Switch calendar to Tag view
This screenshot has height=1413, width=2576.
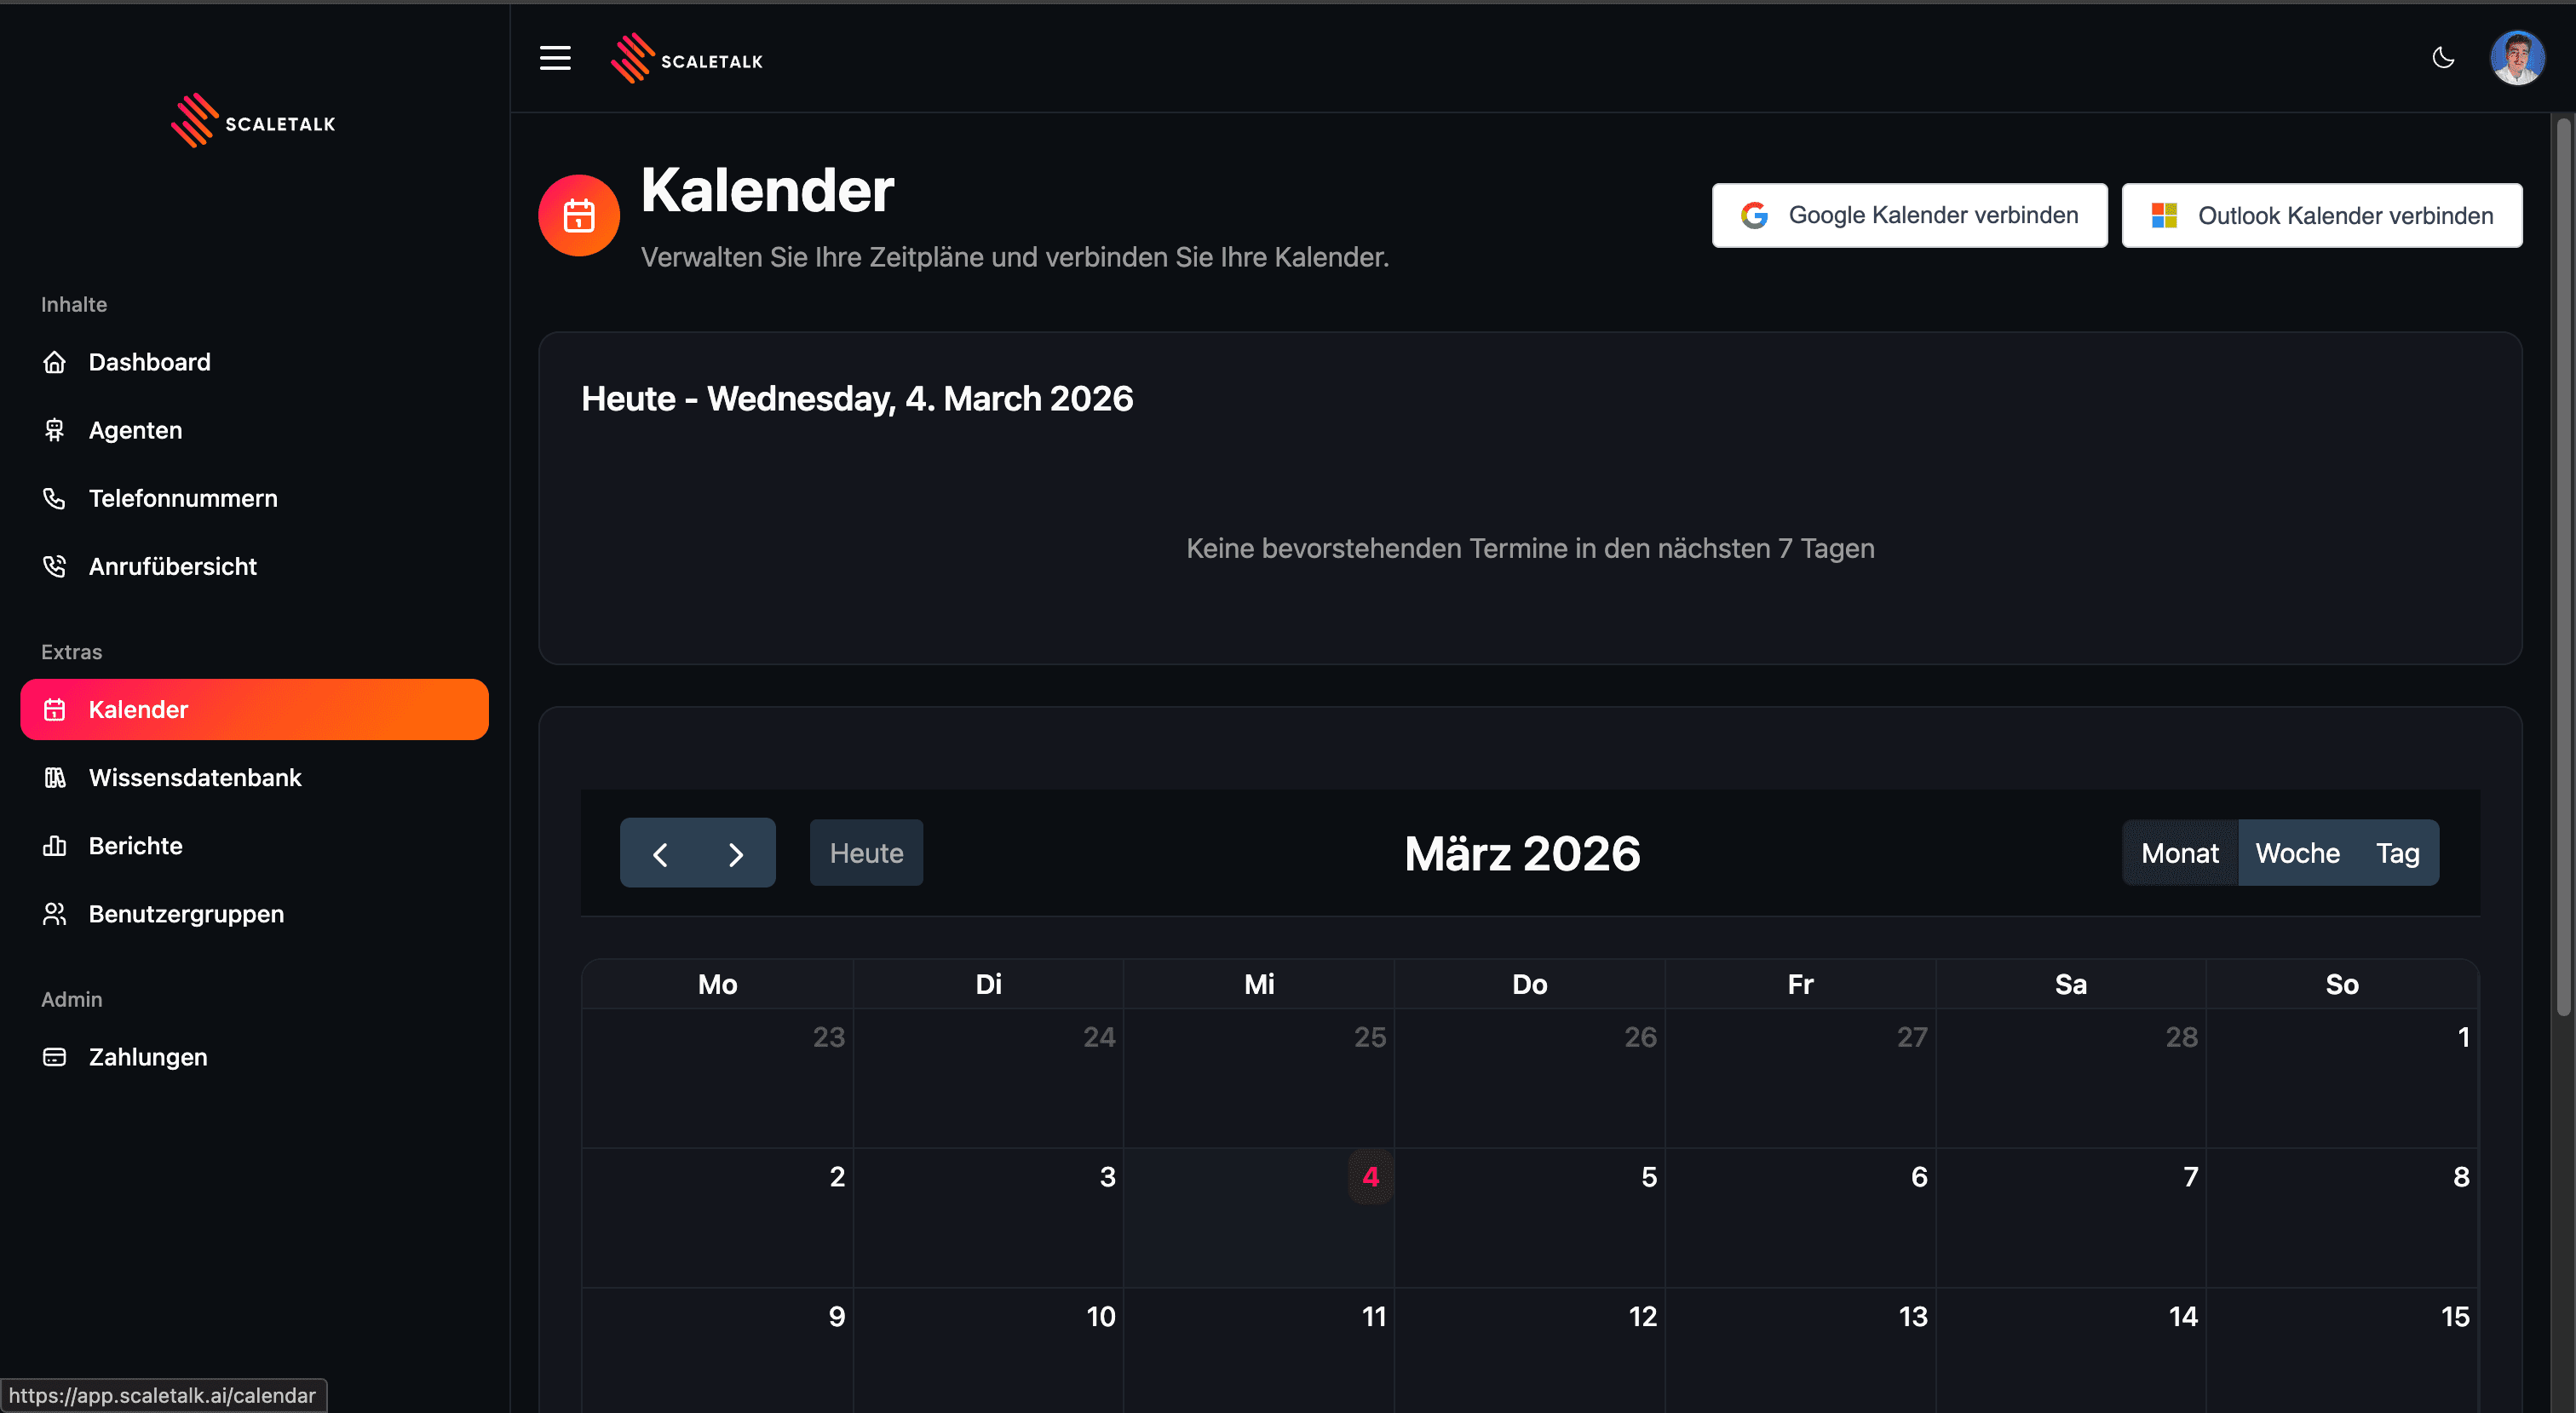[2397, 853]
